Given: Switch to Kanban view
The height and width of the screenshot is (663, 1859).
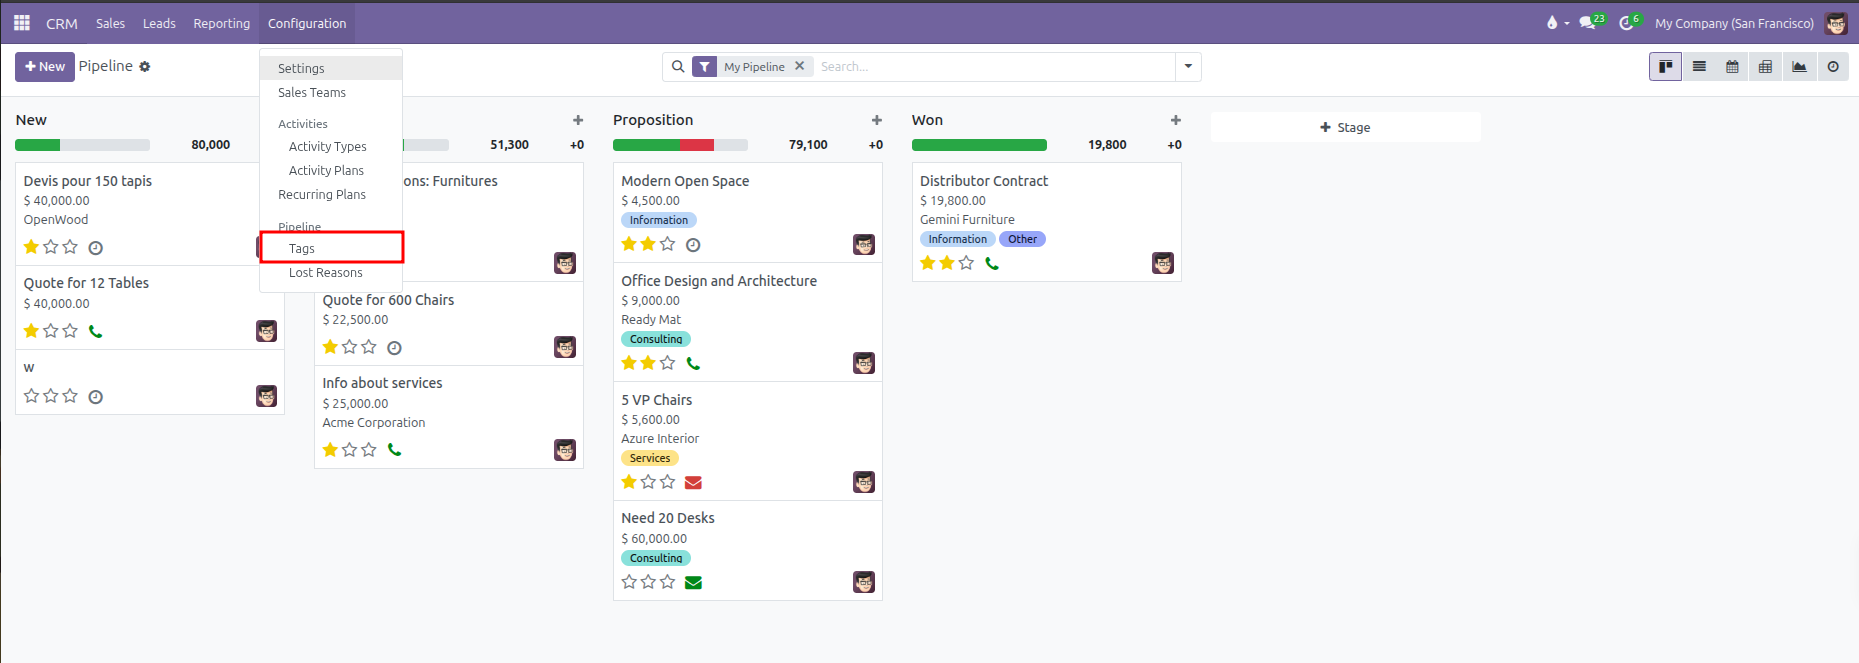Looking at the screenshot, I should tap(1665, 67).
